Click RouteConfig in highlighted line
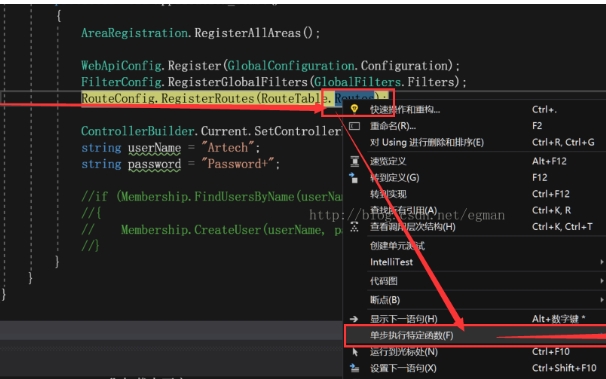 117,99
